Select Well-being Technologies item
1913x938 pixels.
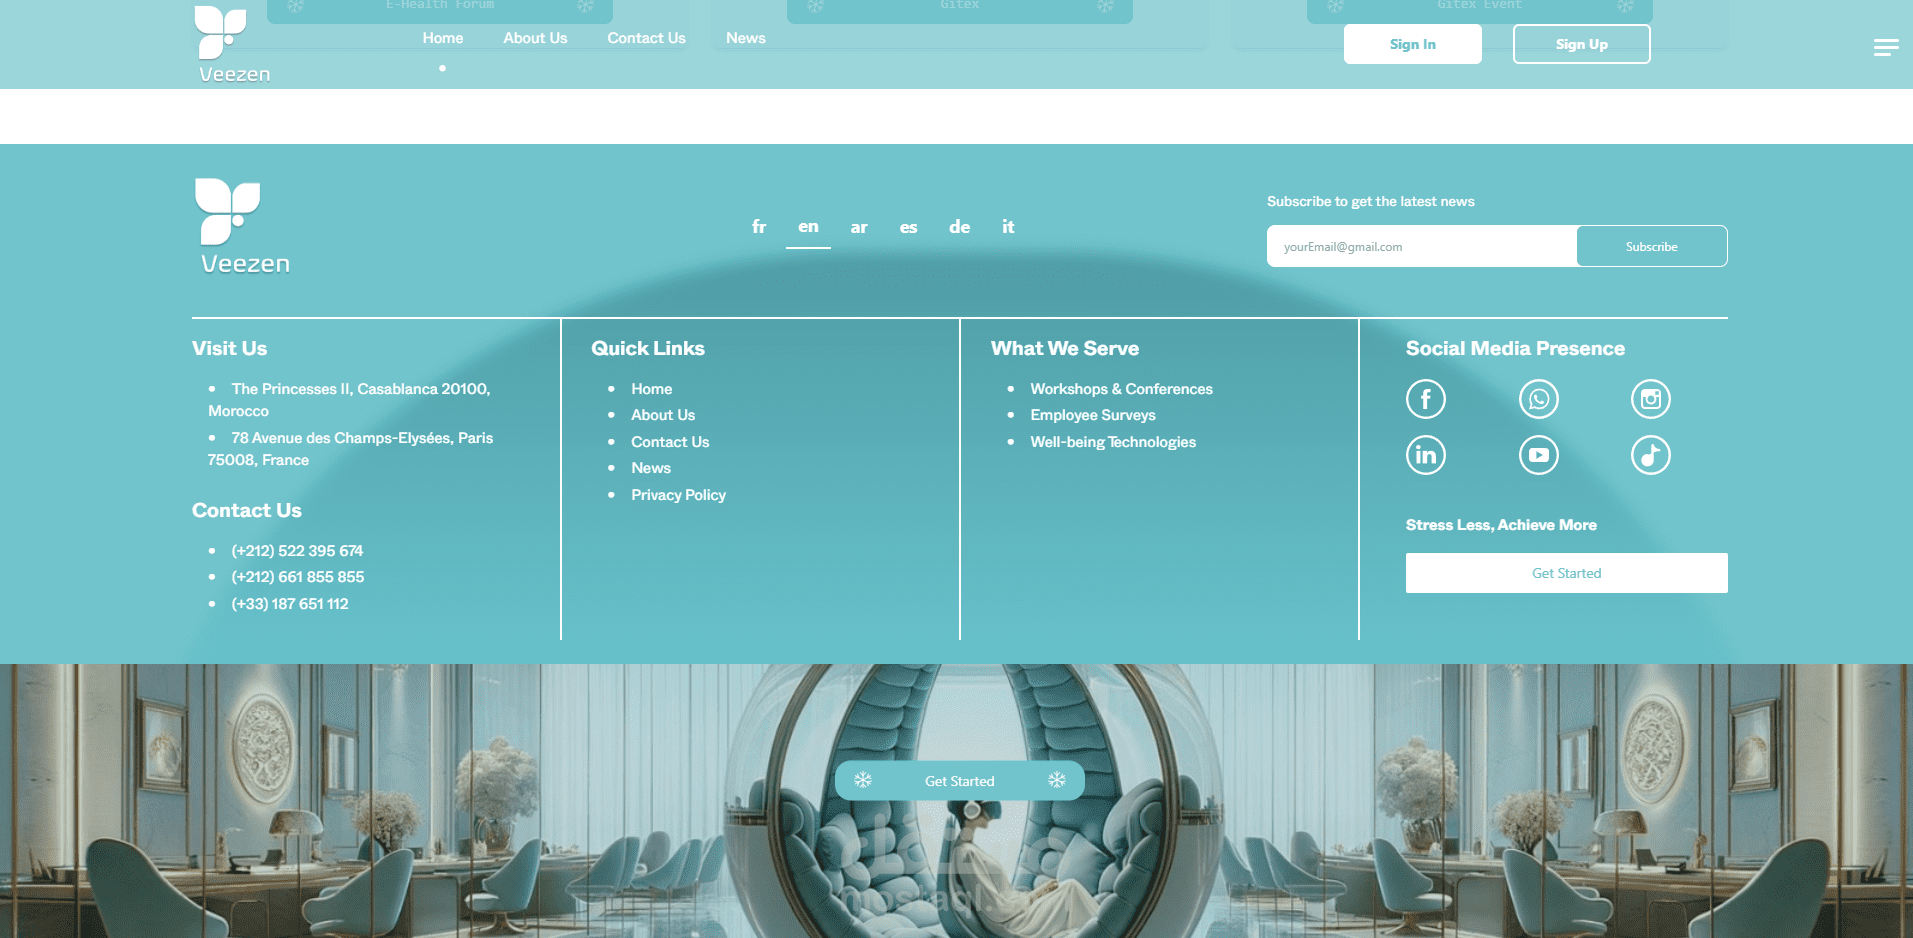[x=1113, y=442]
